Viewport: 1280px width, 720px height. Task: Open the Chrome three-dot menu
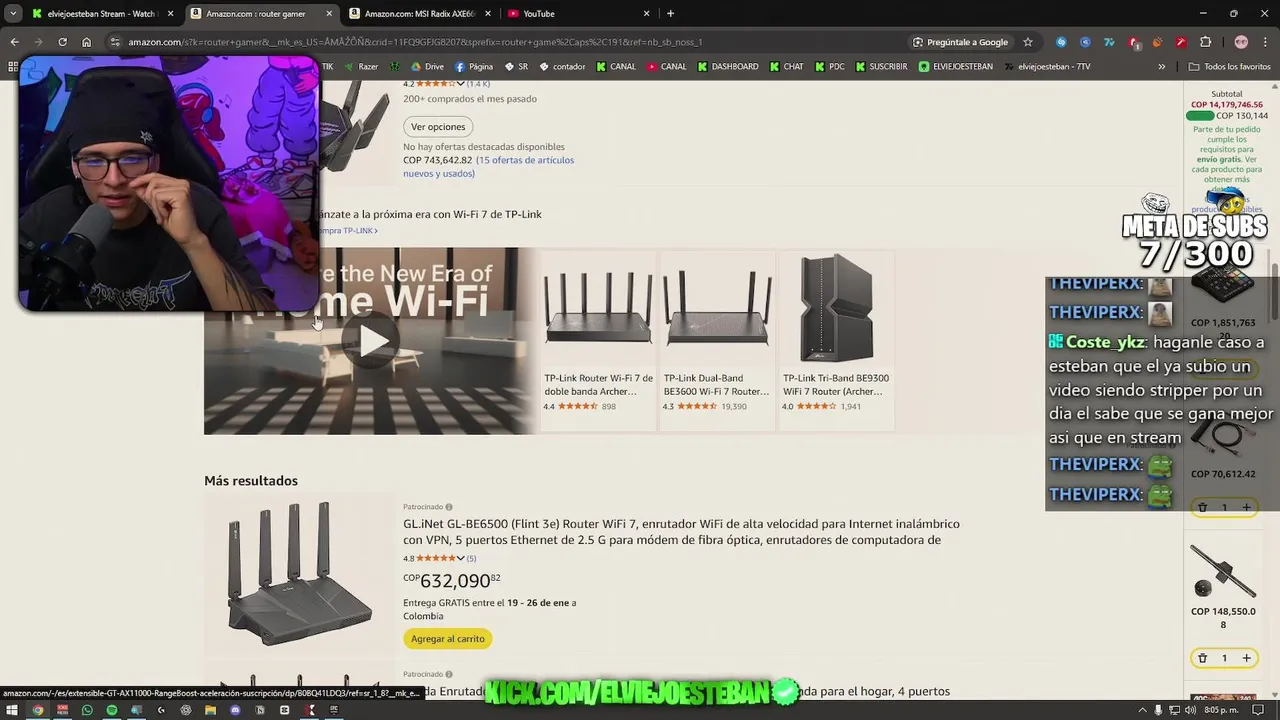[1264, 42]
